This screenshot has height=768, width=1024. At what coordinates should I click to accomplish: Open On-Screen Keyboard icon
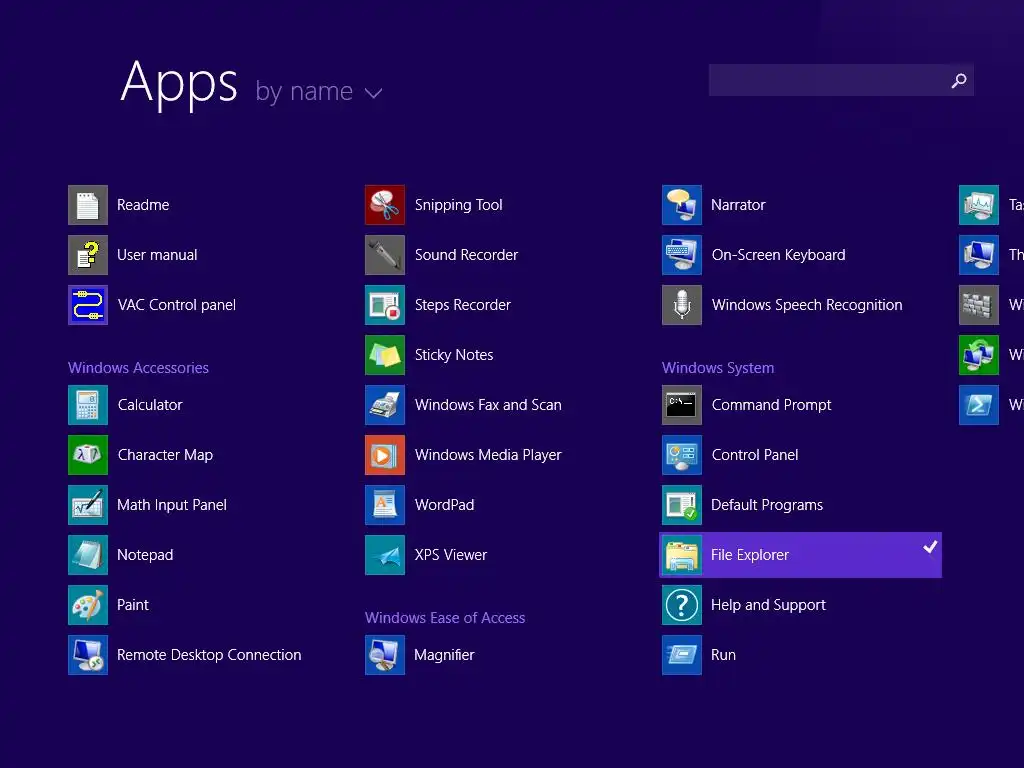(x=682, y=255)
